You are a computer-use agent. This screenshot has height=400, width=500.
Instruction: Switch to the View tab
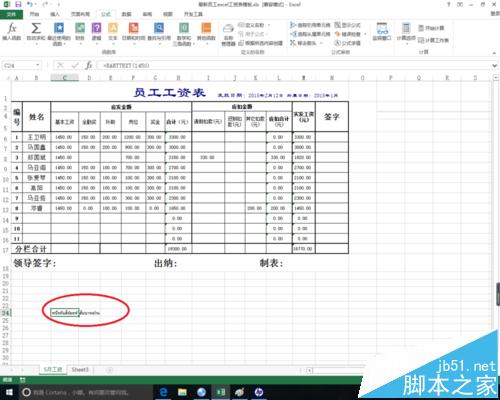point(168,14)
